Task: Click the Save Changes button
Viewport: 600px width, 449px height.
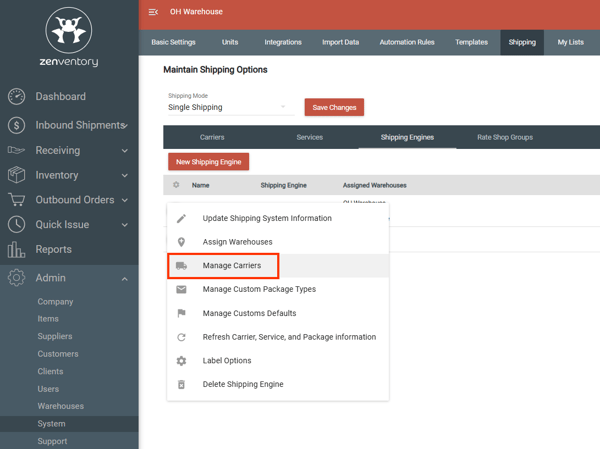Action: [334, 107]
